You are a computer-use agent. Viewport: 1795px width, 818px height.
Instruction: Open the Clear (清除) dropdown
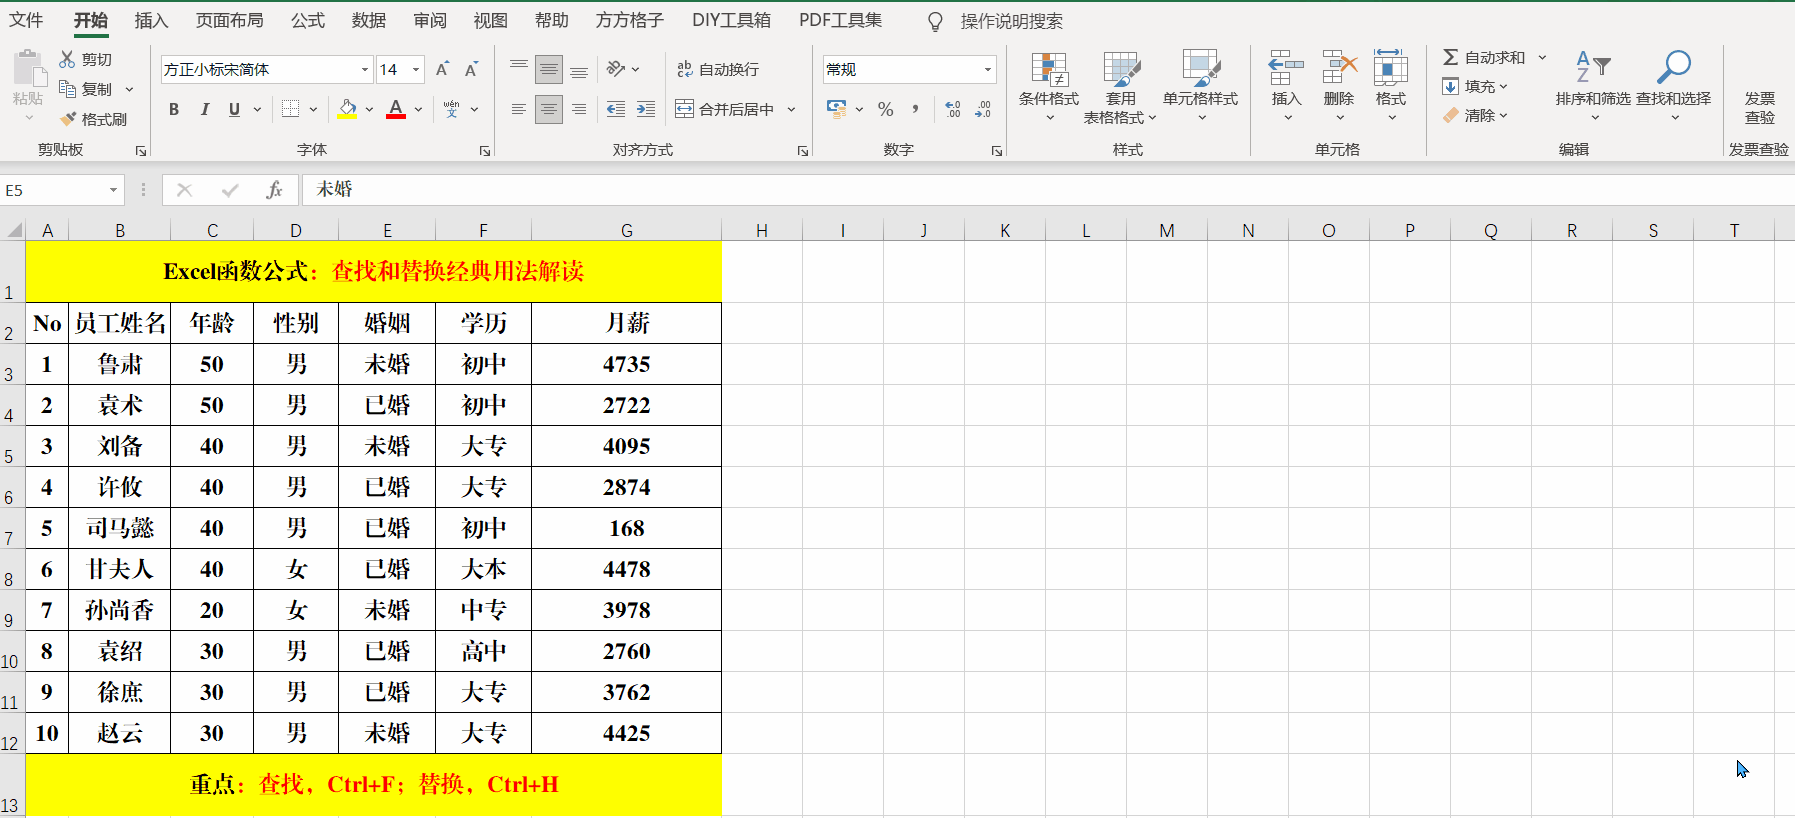point(1475,115)
